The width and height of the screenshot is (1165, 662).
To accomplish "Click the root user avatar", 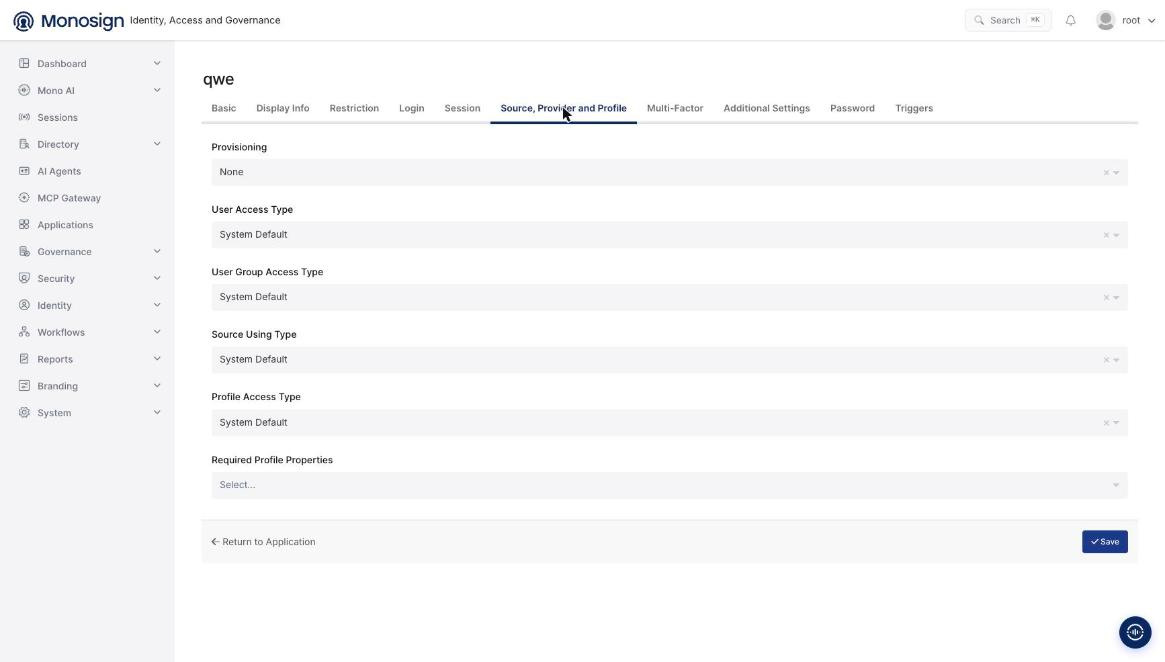I will click(x=1106, y=20).
